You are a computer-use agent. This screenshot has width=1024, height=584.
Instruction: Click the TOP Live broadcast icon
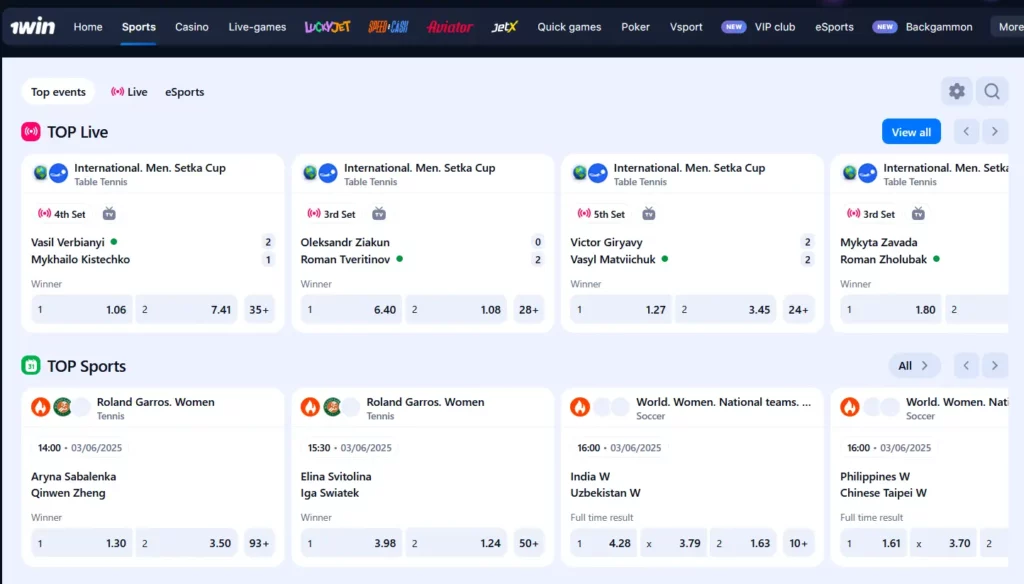point(31,131)
